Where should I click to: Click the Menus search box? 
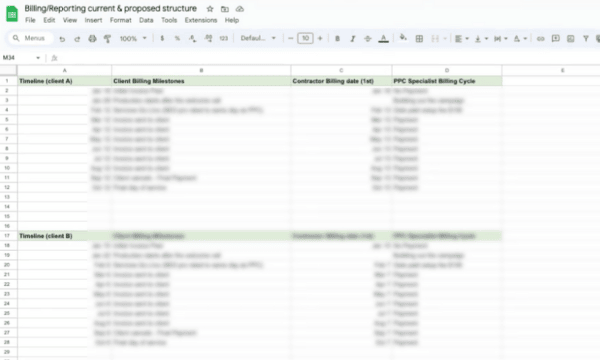30,38
